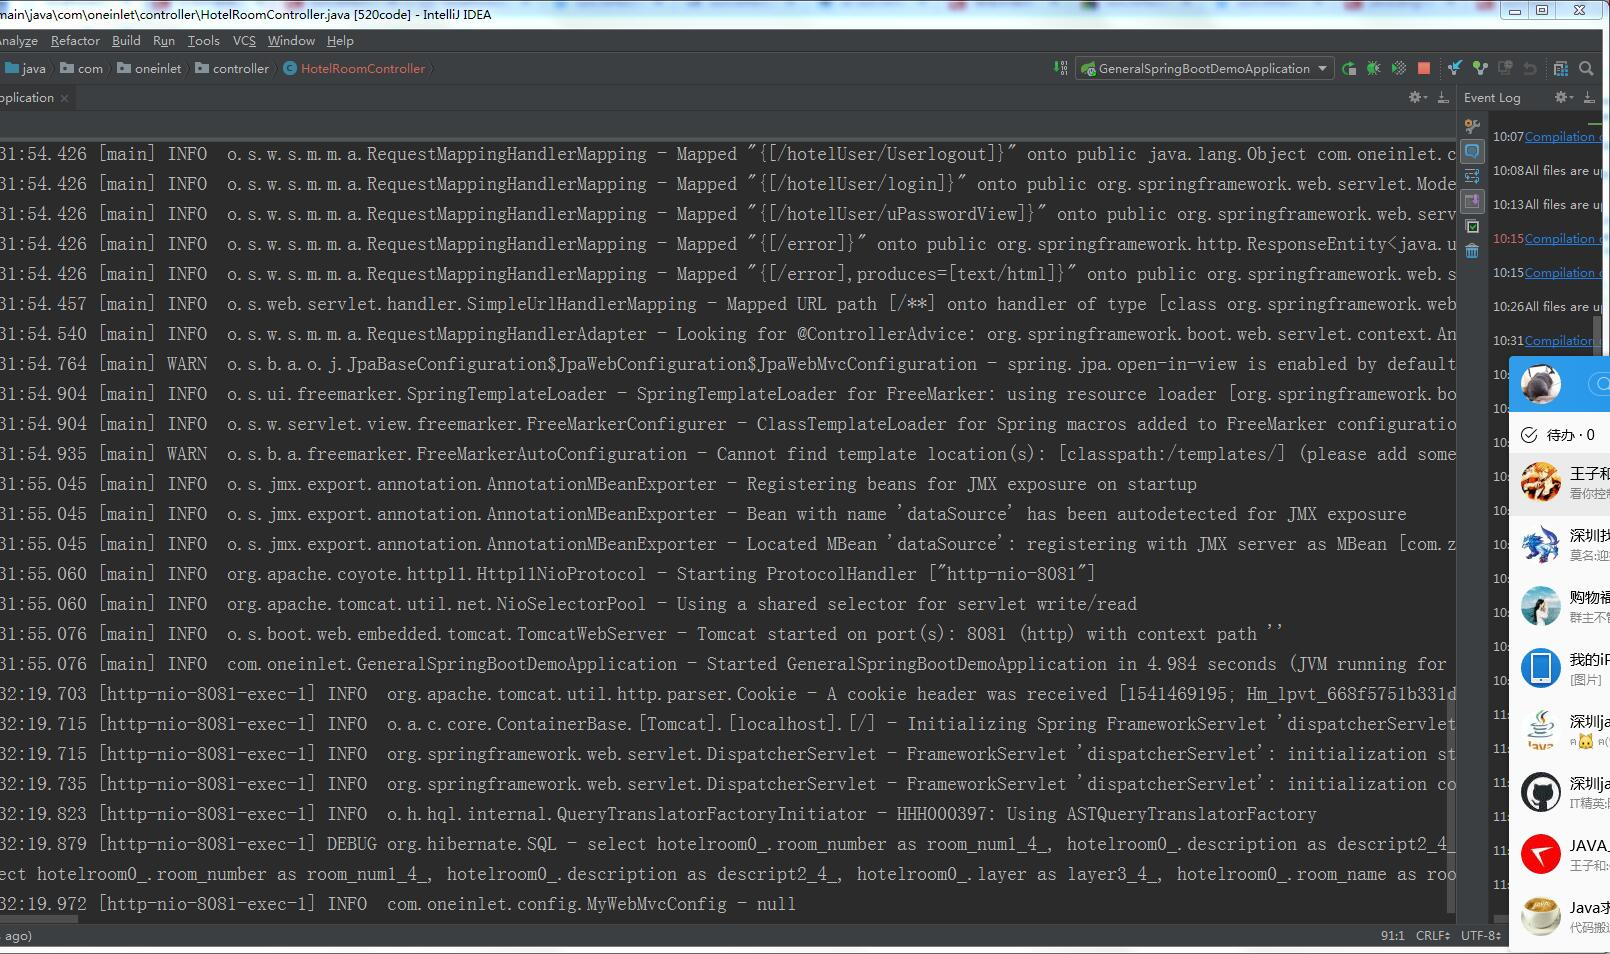Image resolution: width=1610 pixels, height=954 pixels.
Task: Select the 10:08 All files are up-to-date entry
Action: coord(1548,171)
